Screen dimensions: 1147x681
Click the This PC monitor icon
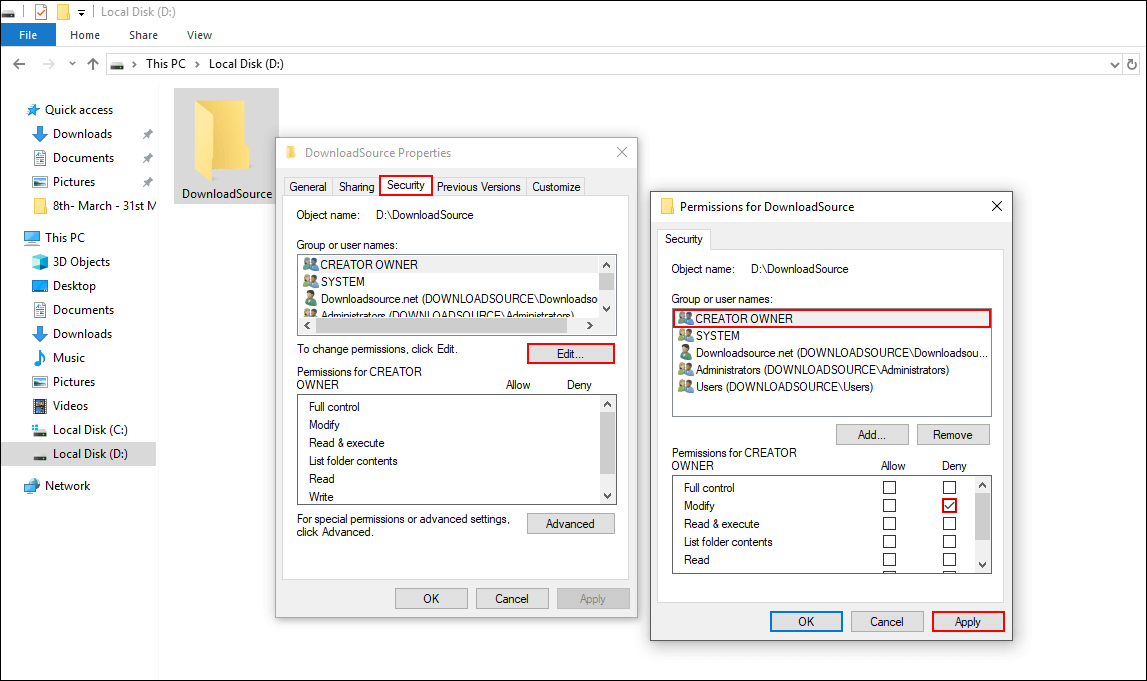[32, 238]
